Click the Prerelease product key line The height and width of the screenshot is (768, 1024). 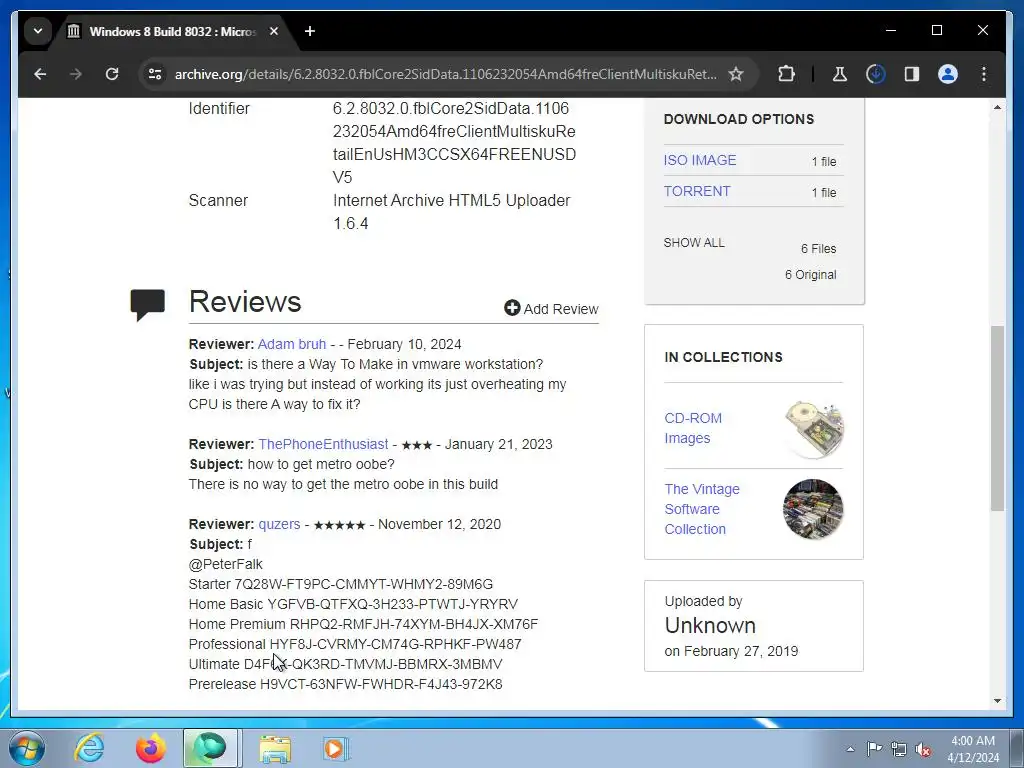click(x=345, y=684)
